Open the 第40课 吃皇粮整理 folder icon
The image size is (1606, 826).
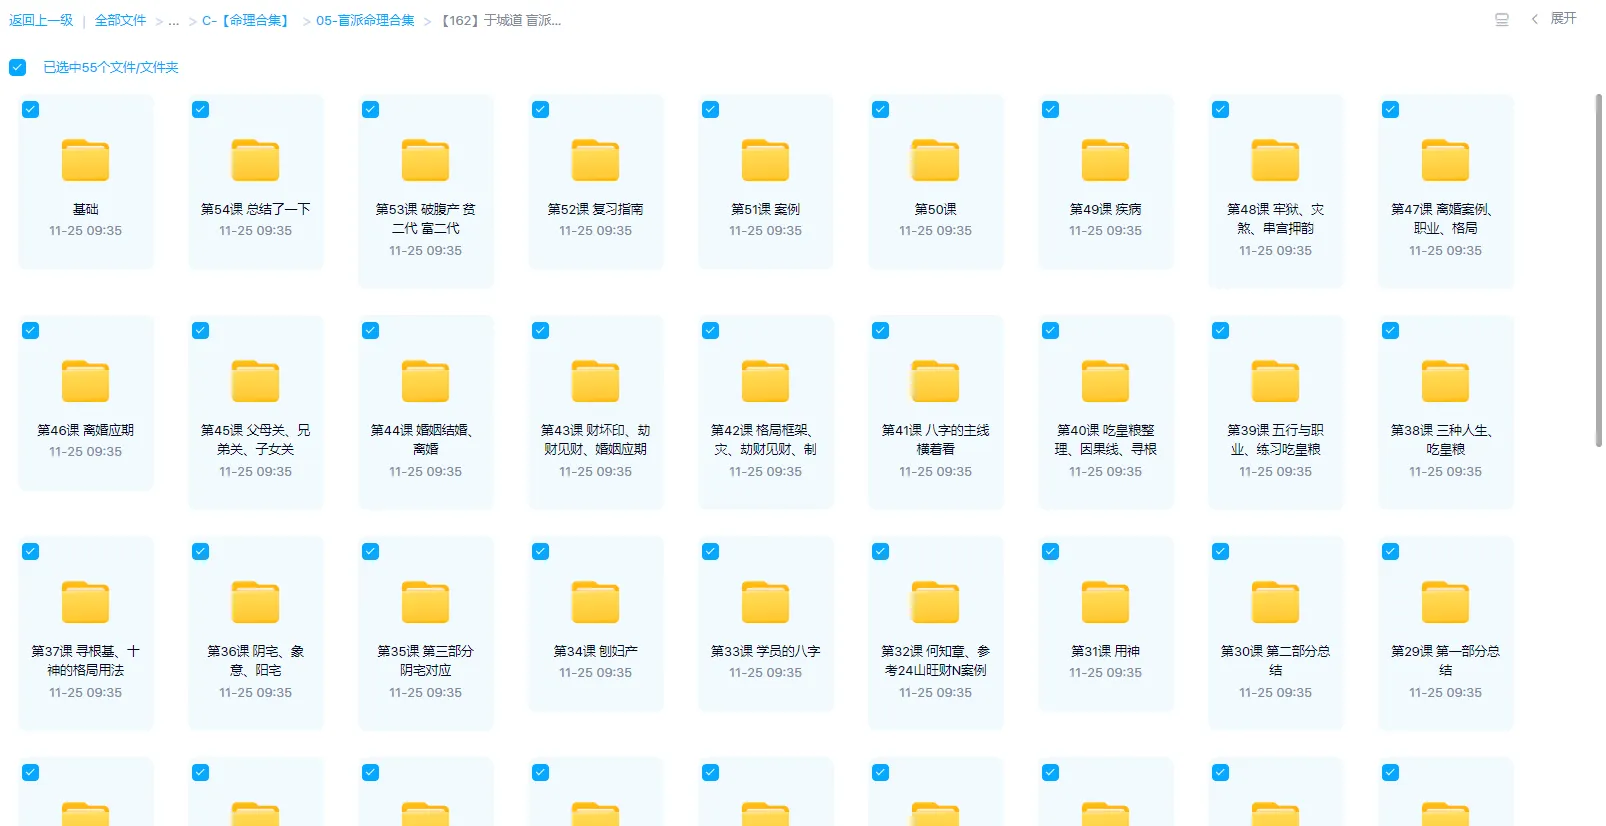pos(1105,381)
